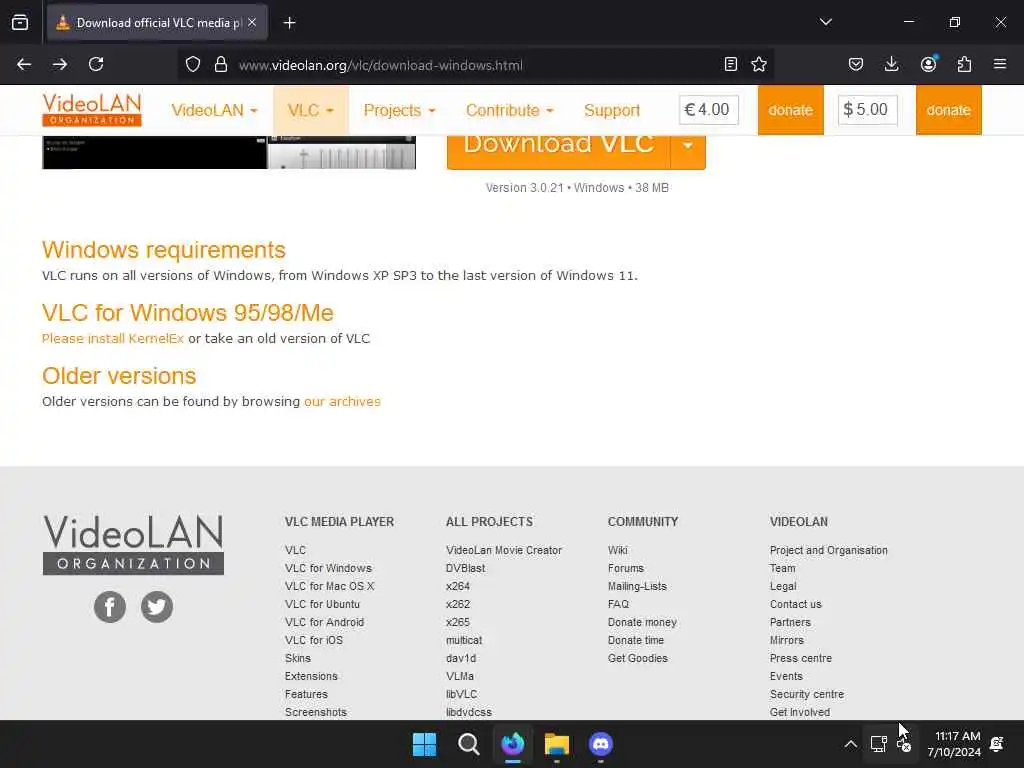Open the Press centre footer link
Image resolution: width=1024 pixels, height=768 pixels.
tap(801, 658)
